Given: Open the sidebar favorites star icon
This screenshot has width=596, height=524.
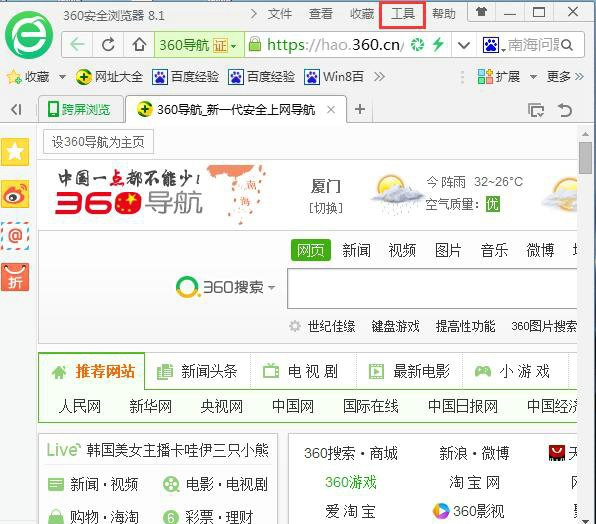Looking at the screenshot, I should point(15,152).
